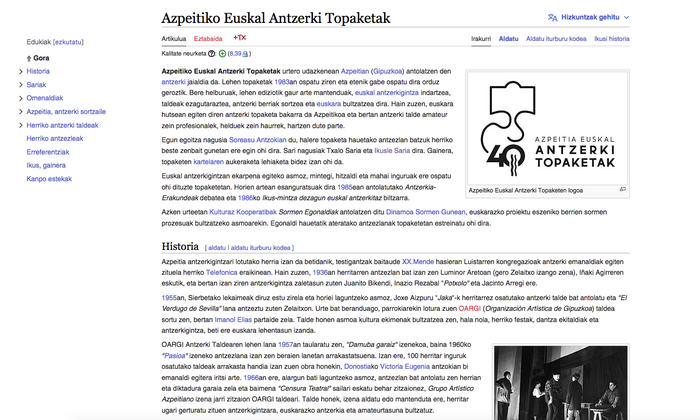
Task: Open the Azpeitian link in intro
Action: tap(355, 71)
